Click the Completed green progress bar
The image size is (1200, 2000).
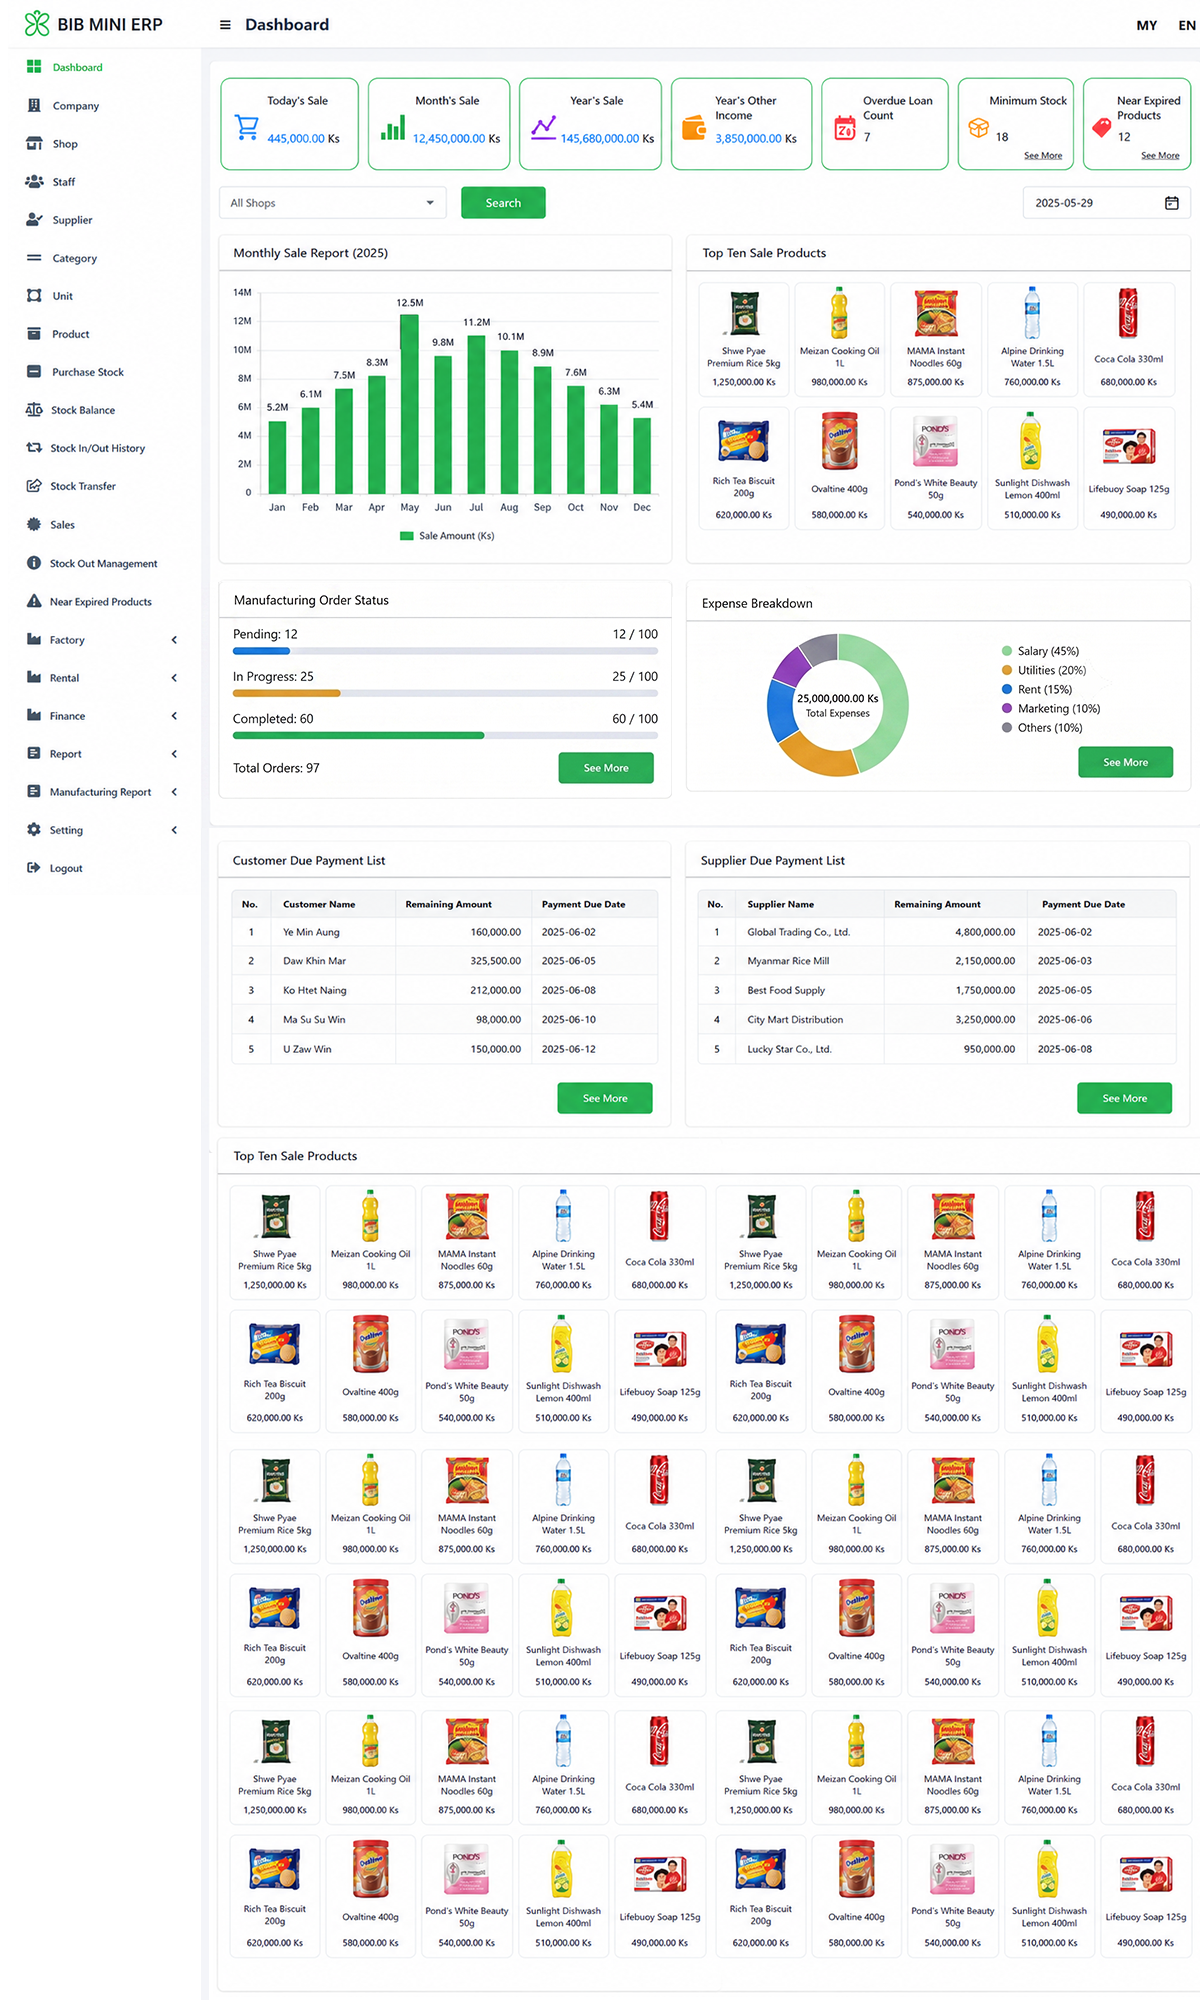[x=358, y=735]
